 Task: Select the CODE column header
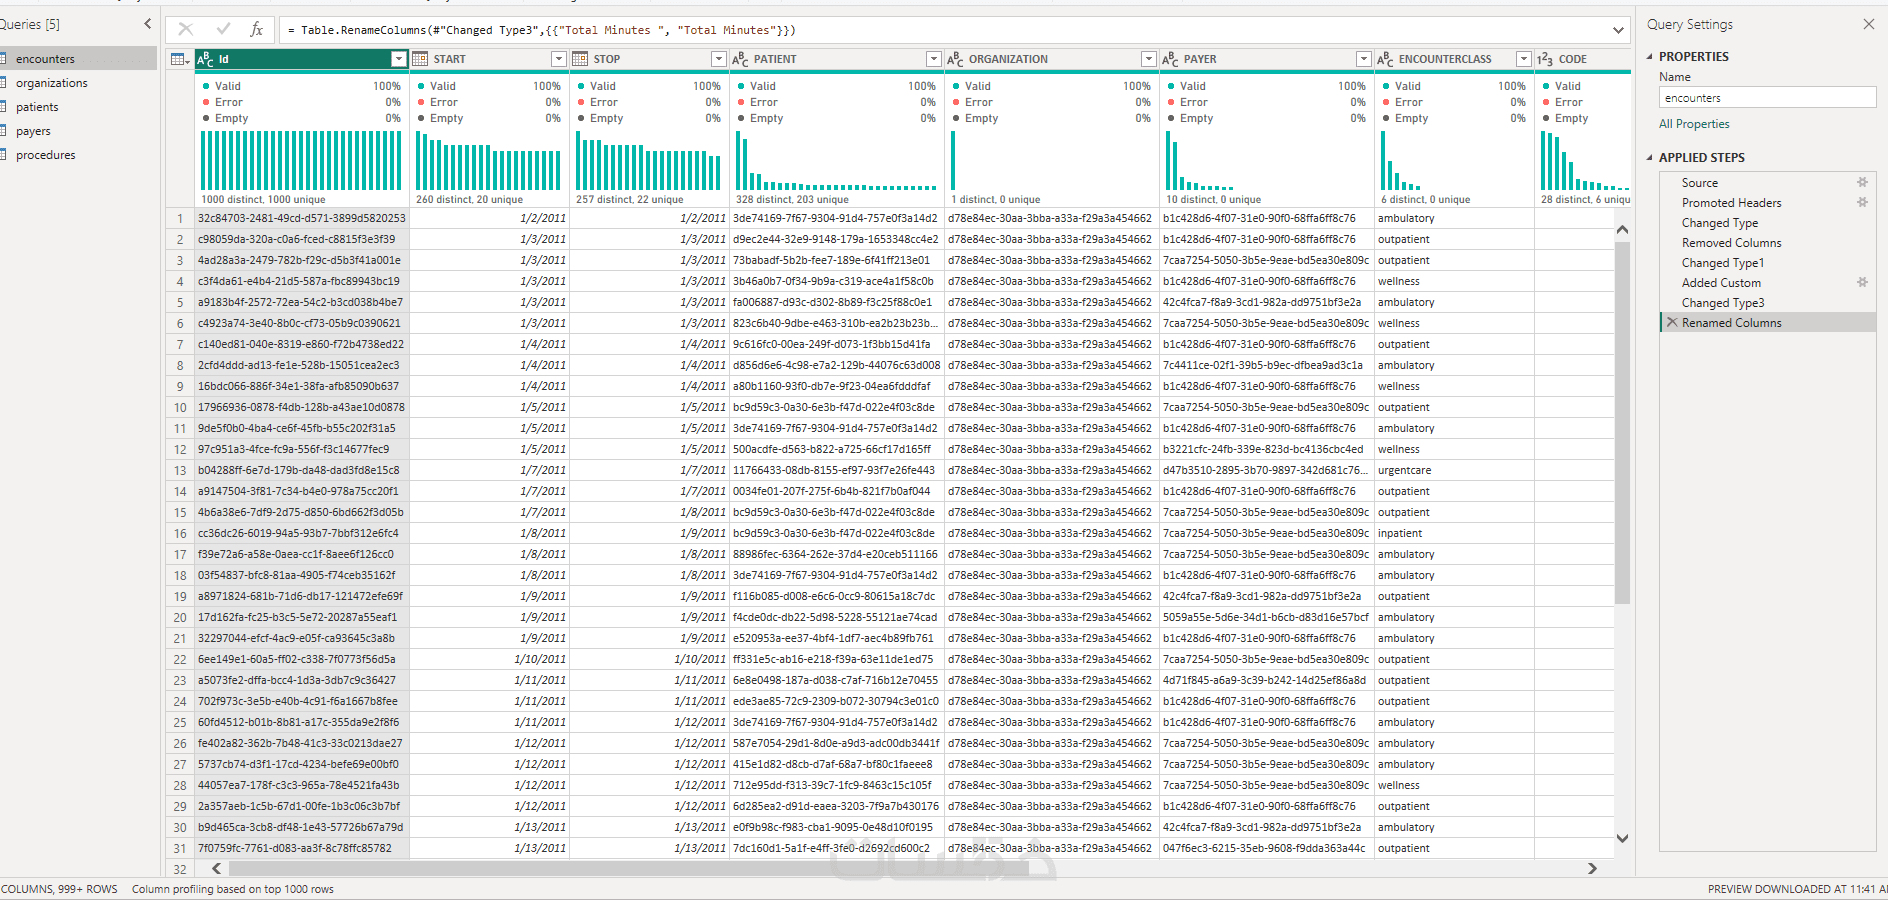(1585, 59)
